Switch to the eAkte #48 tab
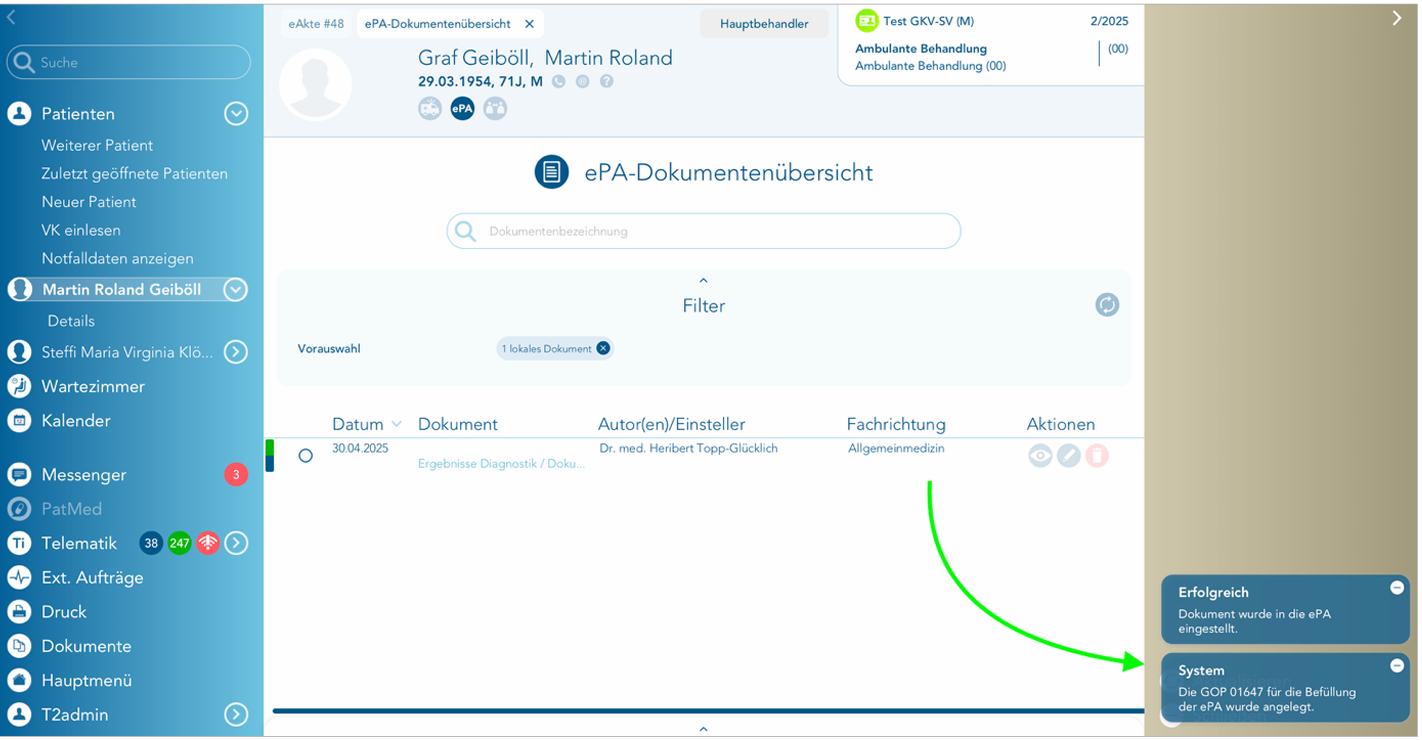The width and height of the screenshot is (1422, 740). click(315, 24)
